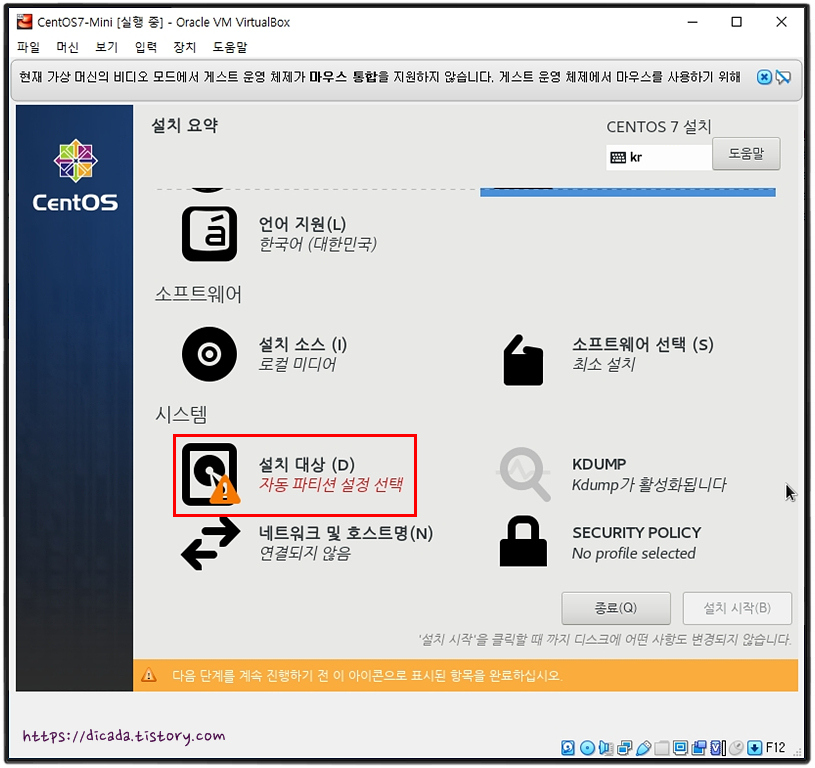Open the 입력 menu
Image resolution: width=815 pixels, height=768 pixels.
click(146, 47)
